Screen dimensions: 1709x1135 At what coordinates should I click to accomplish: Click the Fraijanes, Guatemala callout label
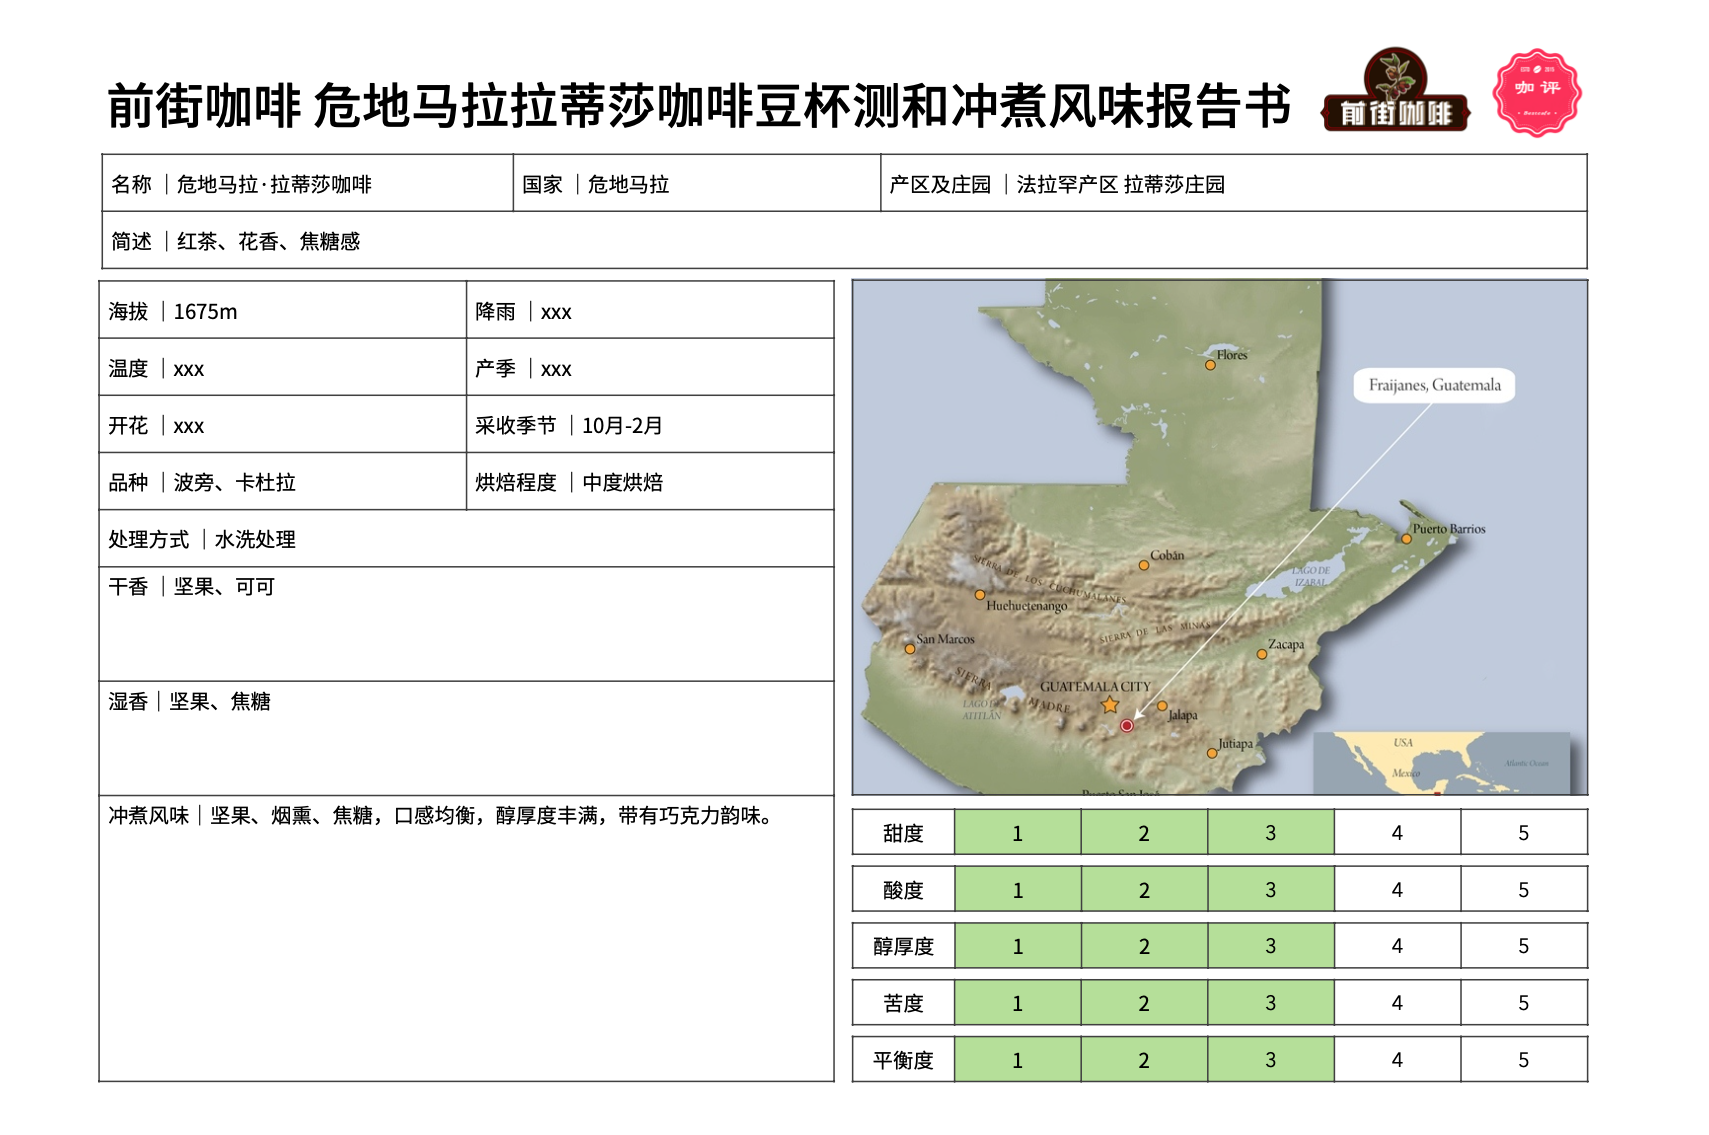(x=1434, y=385)
